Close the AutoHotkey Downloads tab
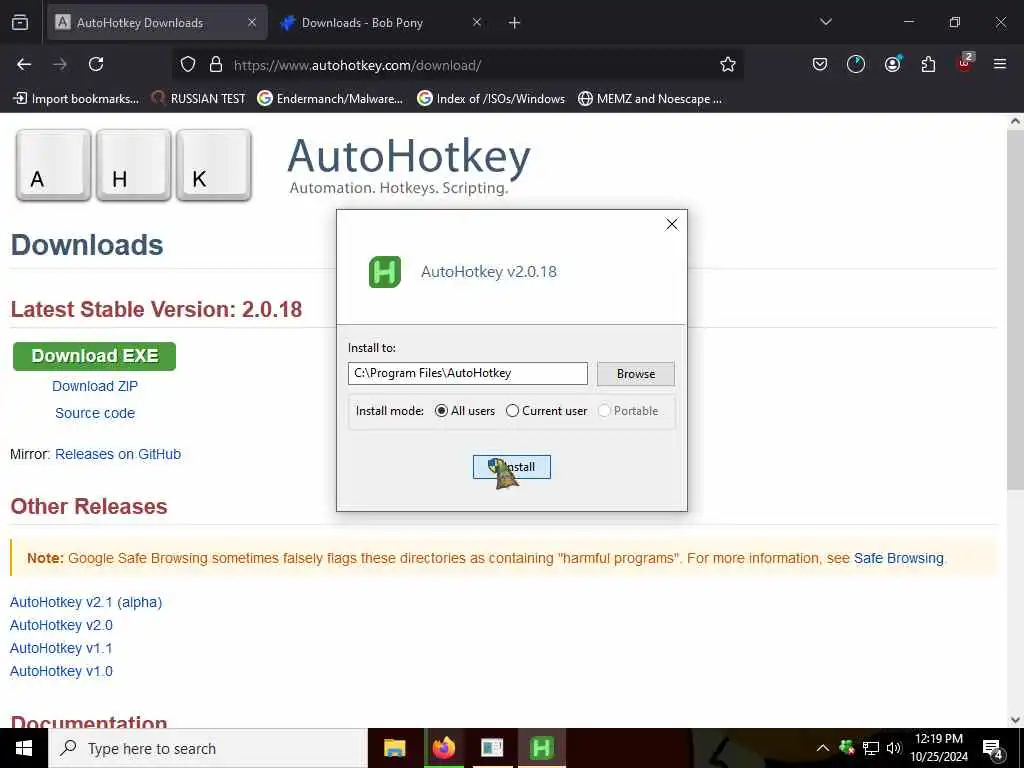Viewport: 1024px width, 768px height. [251, 23]
